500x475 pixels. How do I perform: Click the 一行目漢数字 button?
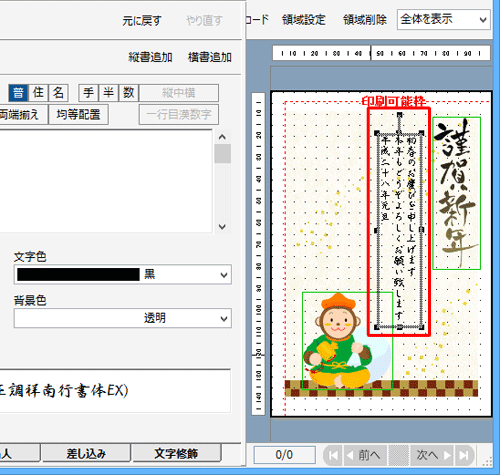[179, 114]
